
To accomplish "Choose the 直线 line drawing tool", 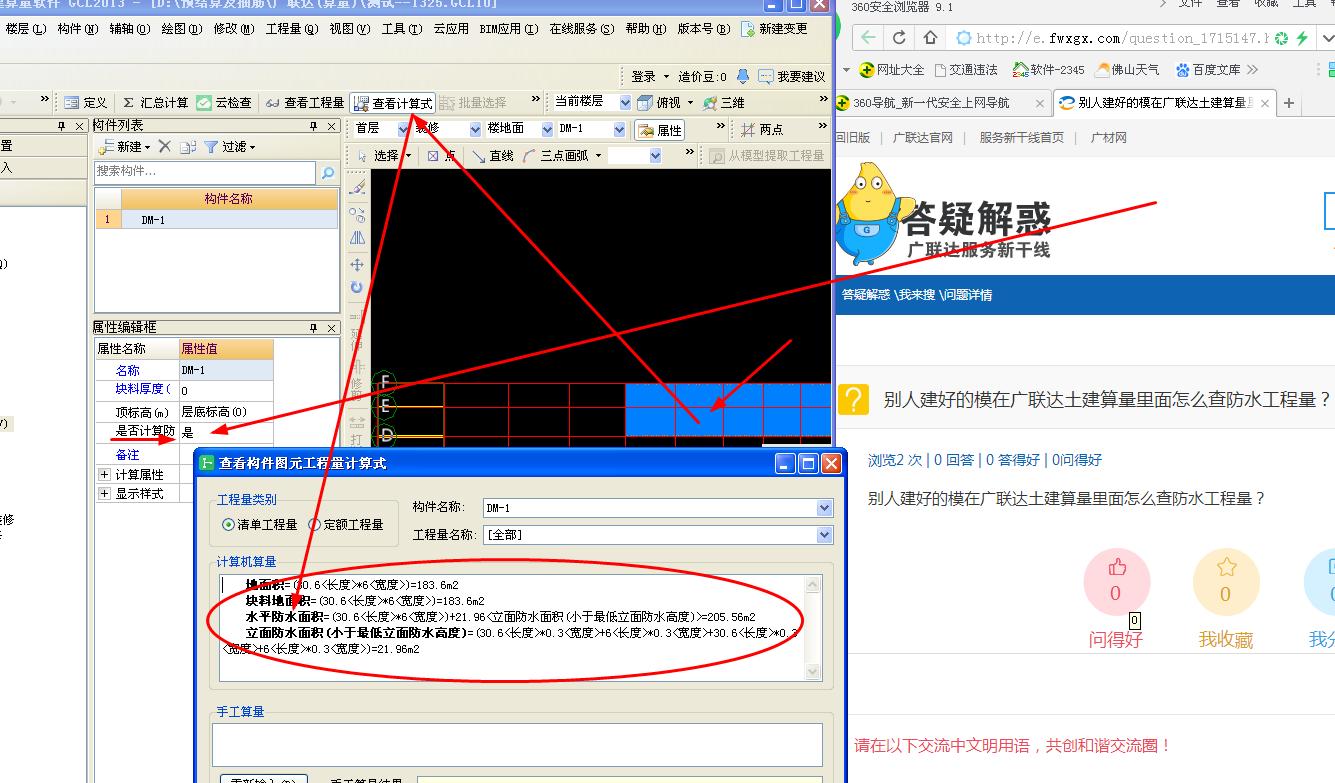I will click(493, 156).
